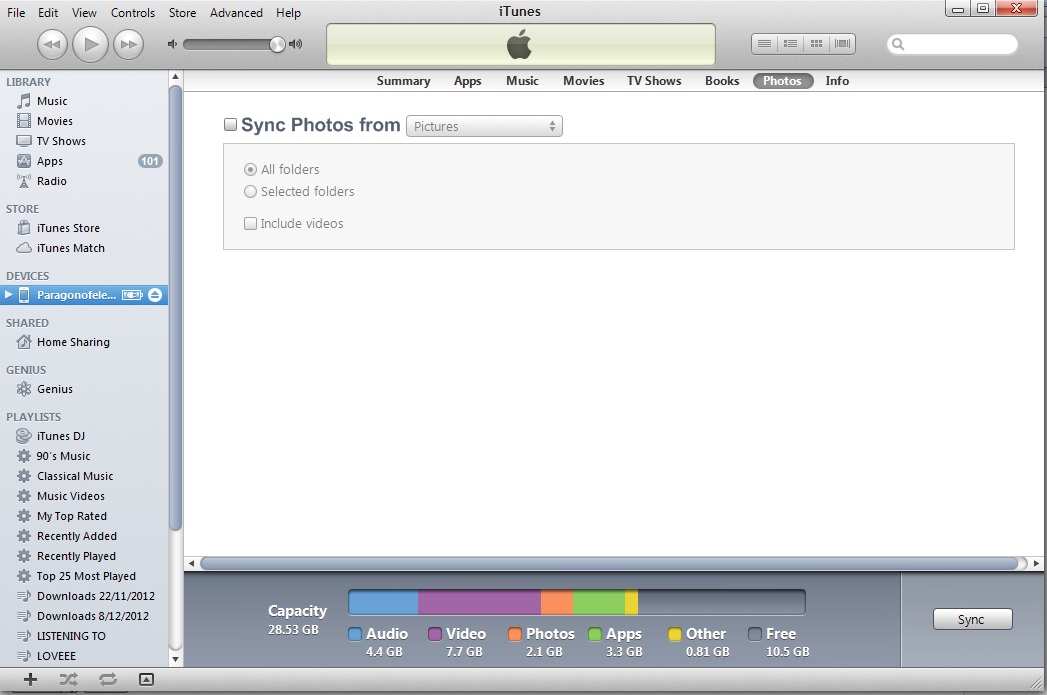Switch to the Summary tab

pos(403,81)
